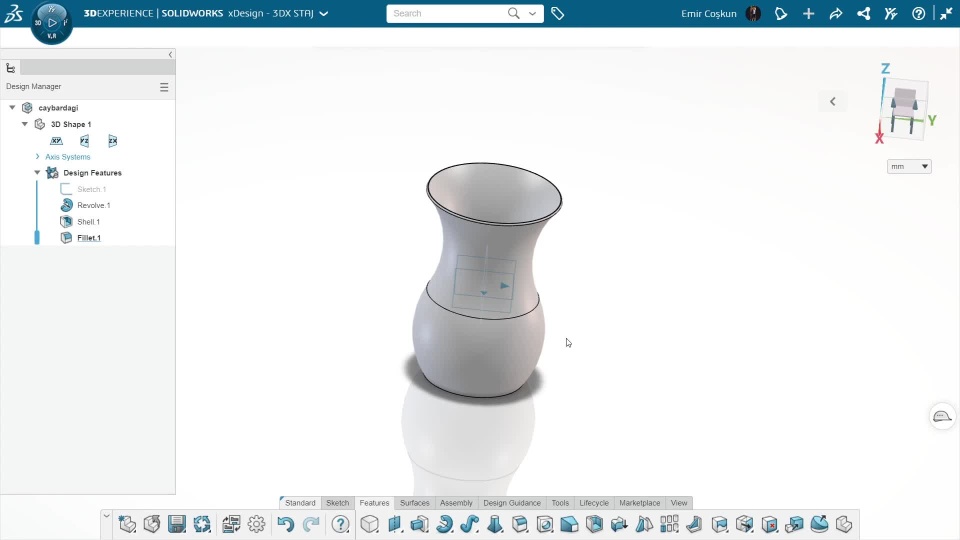
Task: Click the delete face red-x cube icon
Action: point(770,524)
